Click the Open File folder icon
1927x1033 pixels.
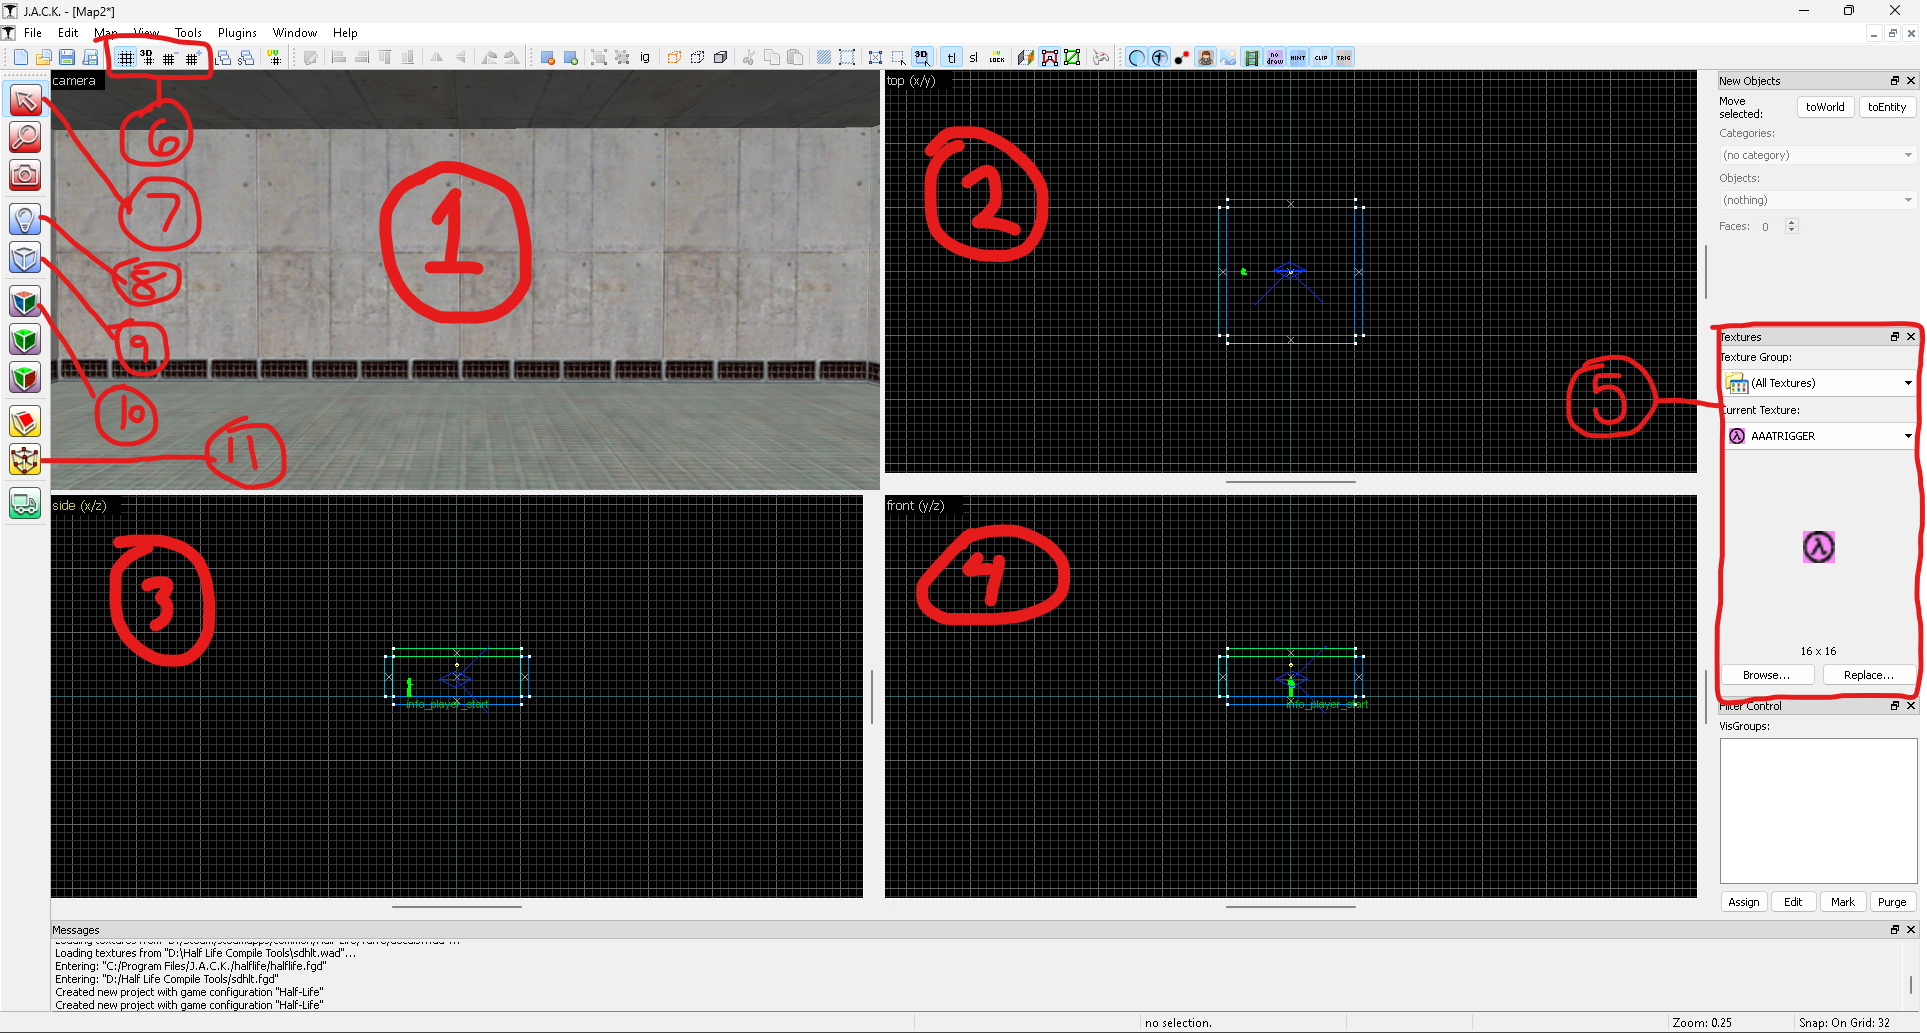pyautogui.click(x=43, y=57)
